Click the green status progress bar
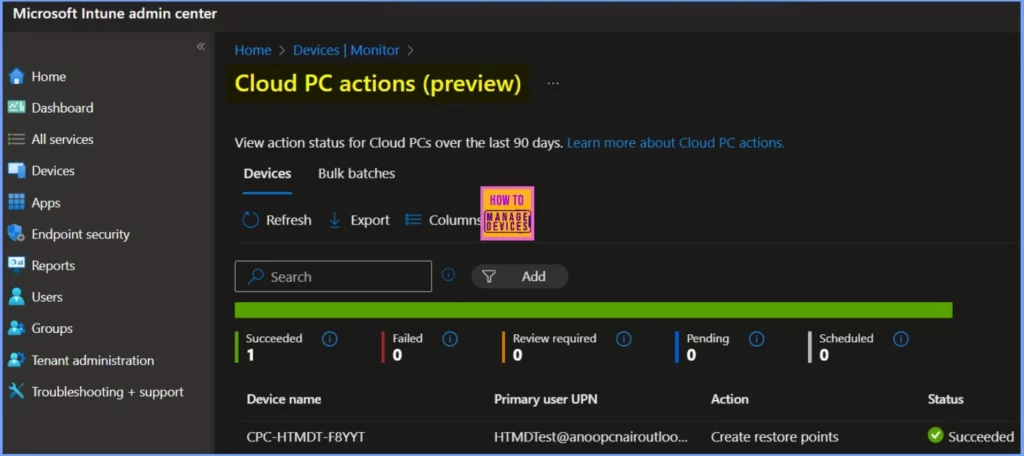This screenshot has width=1024, height=456. point(593,310)
